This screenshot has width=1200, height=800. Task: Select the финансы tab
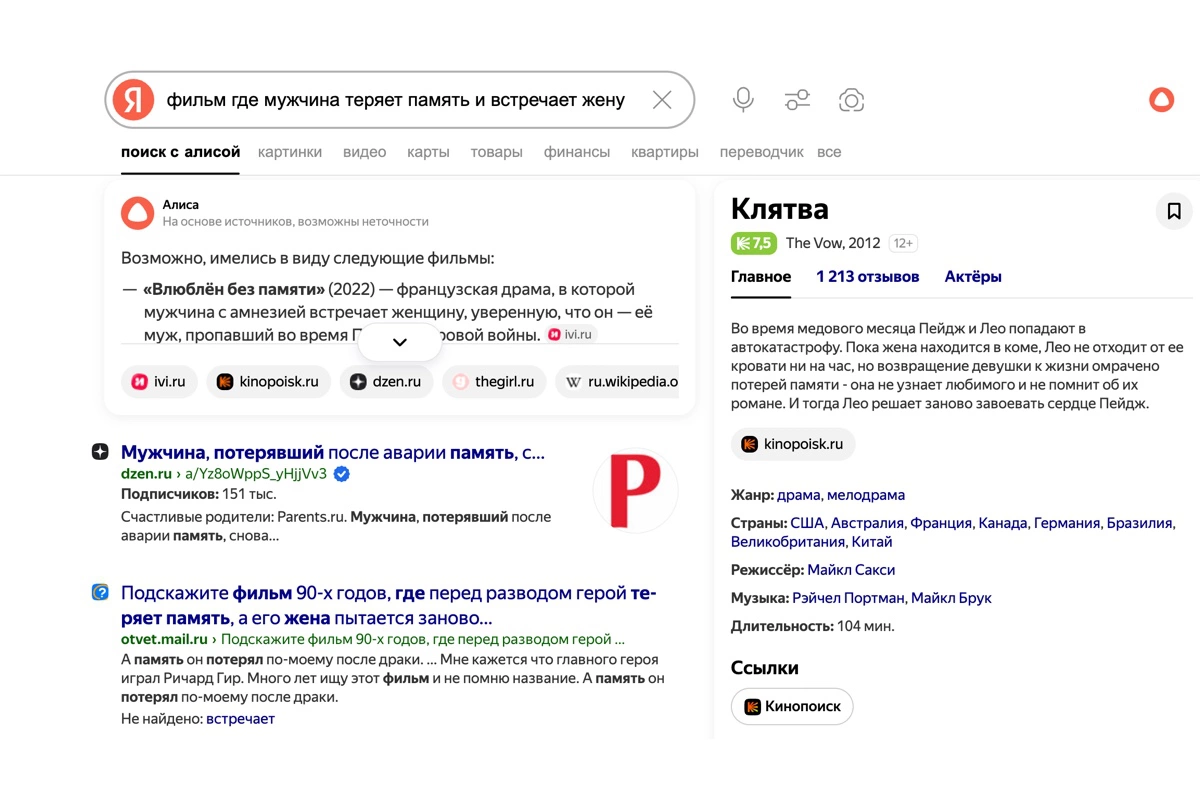click(577, 152)
